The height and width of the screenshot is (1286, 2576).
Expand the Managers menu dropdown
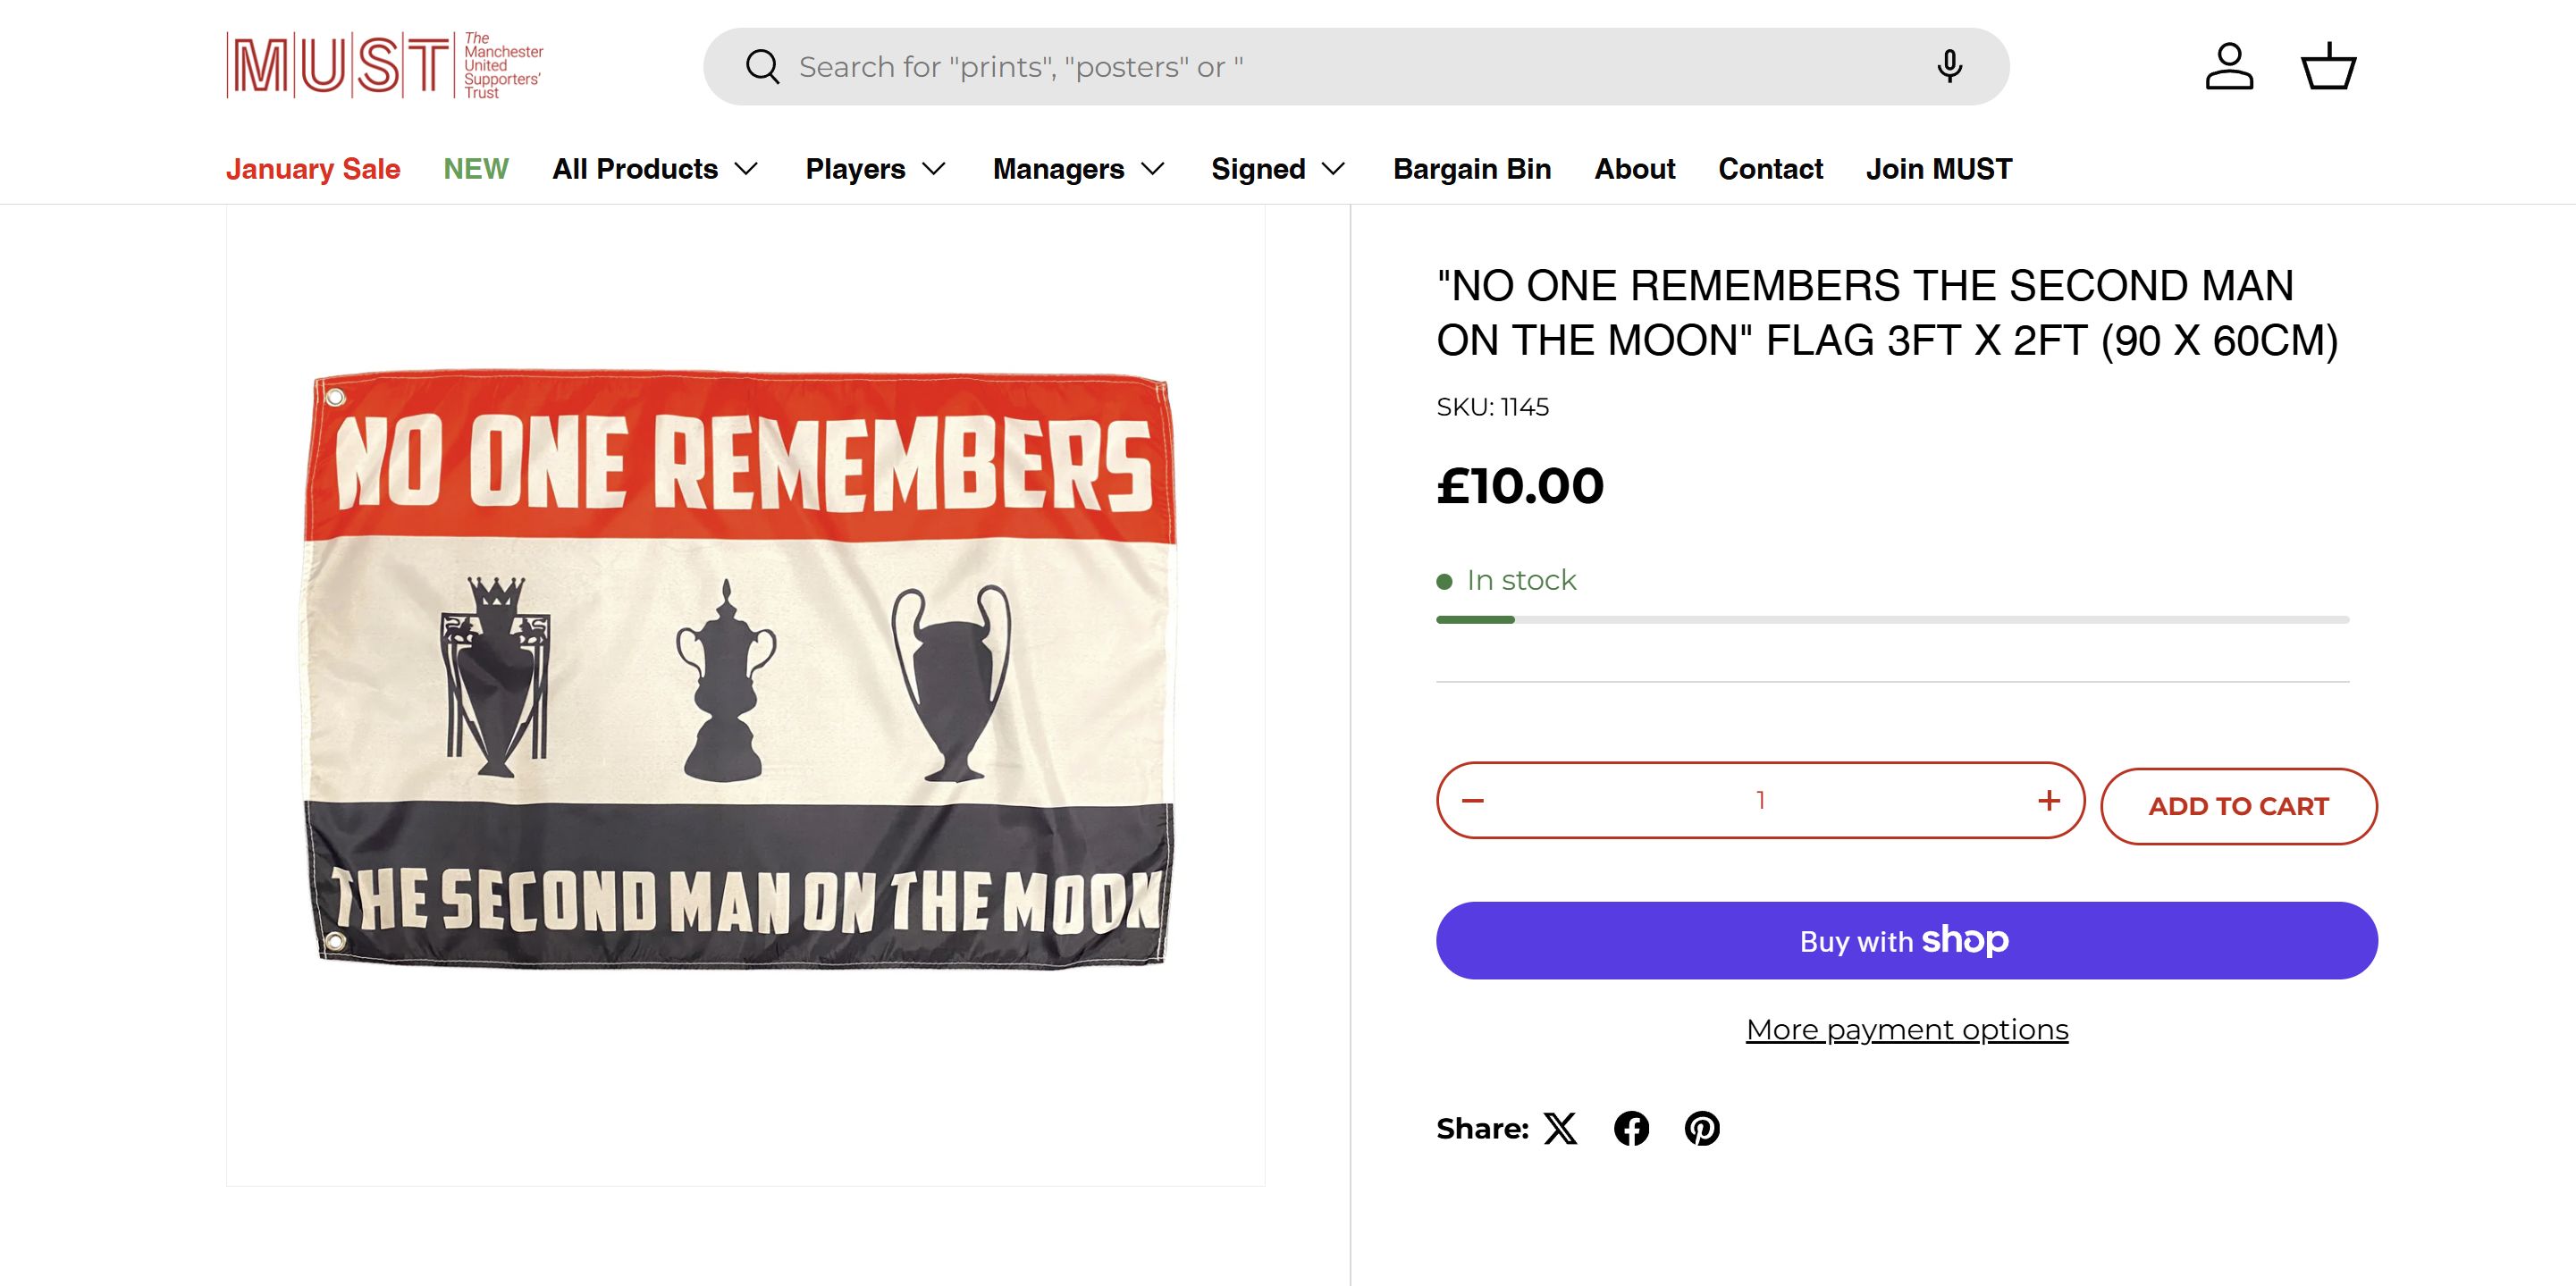pos(1078,169)
